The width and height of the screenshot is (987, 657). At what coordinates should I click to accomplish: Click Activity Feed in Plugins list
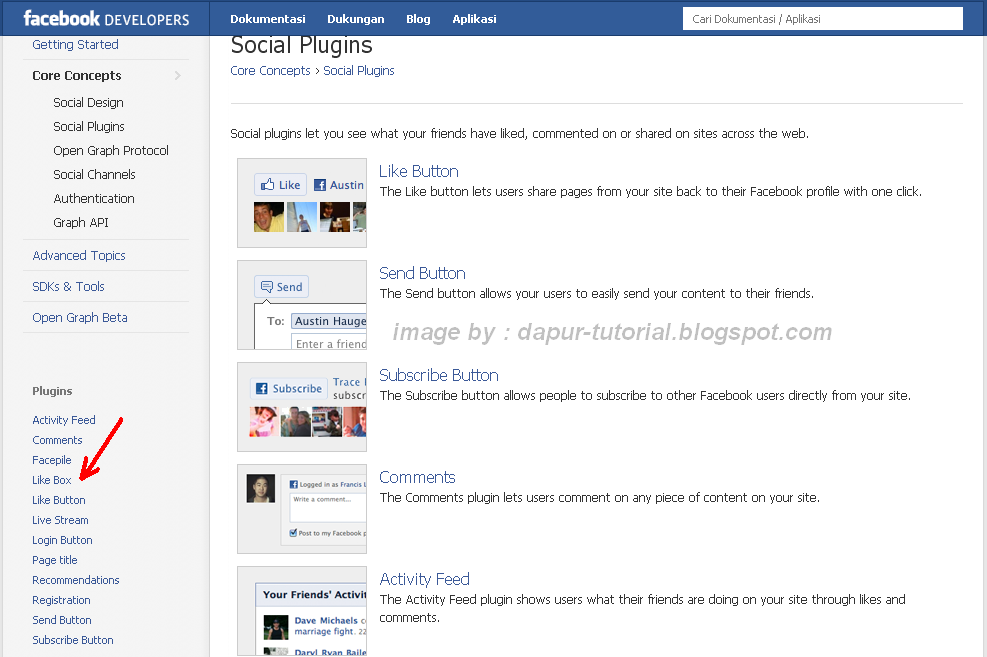point(64,420)
